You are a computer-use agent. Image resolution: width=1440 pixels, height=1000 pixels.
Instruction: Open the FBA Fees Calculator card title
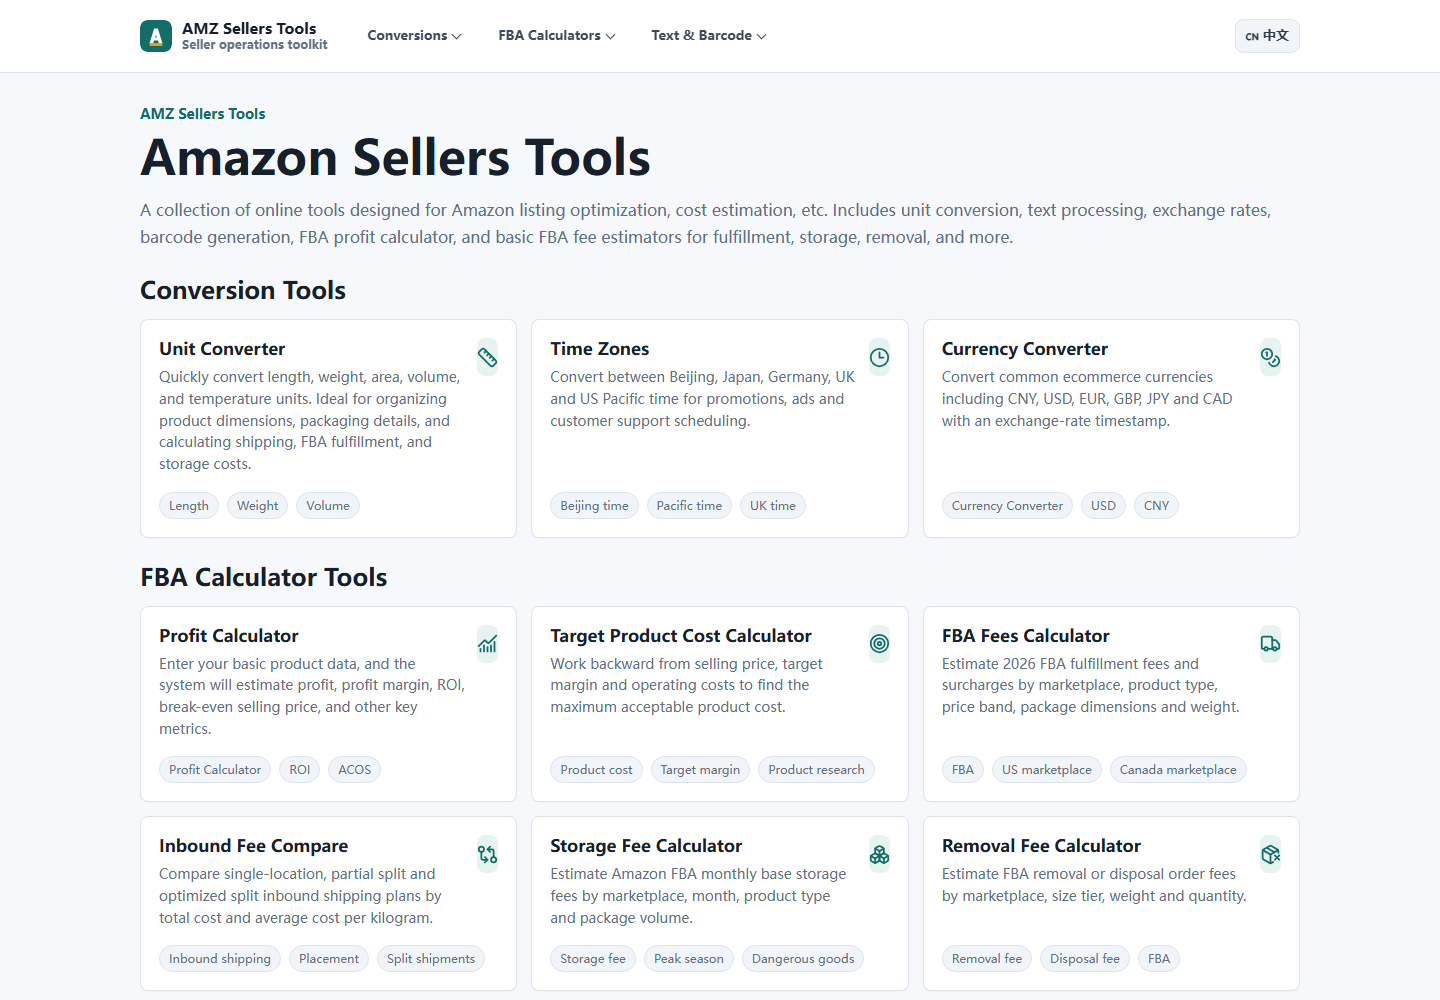point(1026,636)
